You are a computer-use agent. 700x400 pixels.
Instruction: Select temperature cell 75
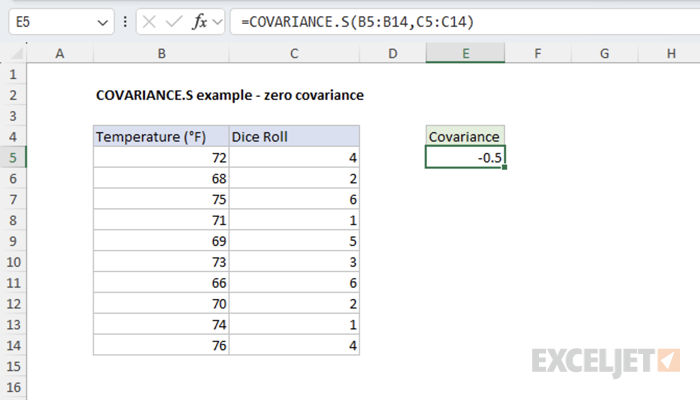click(161, 199)
